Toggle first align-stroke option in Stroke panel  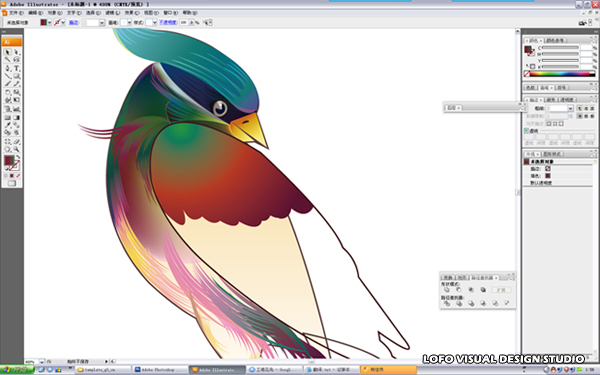pos(549,124)
